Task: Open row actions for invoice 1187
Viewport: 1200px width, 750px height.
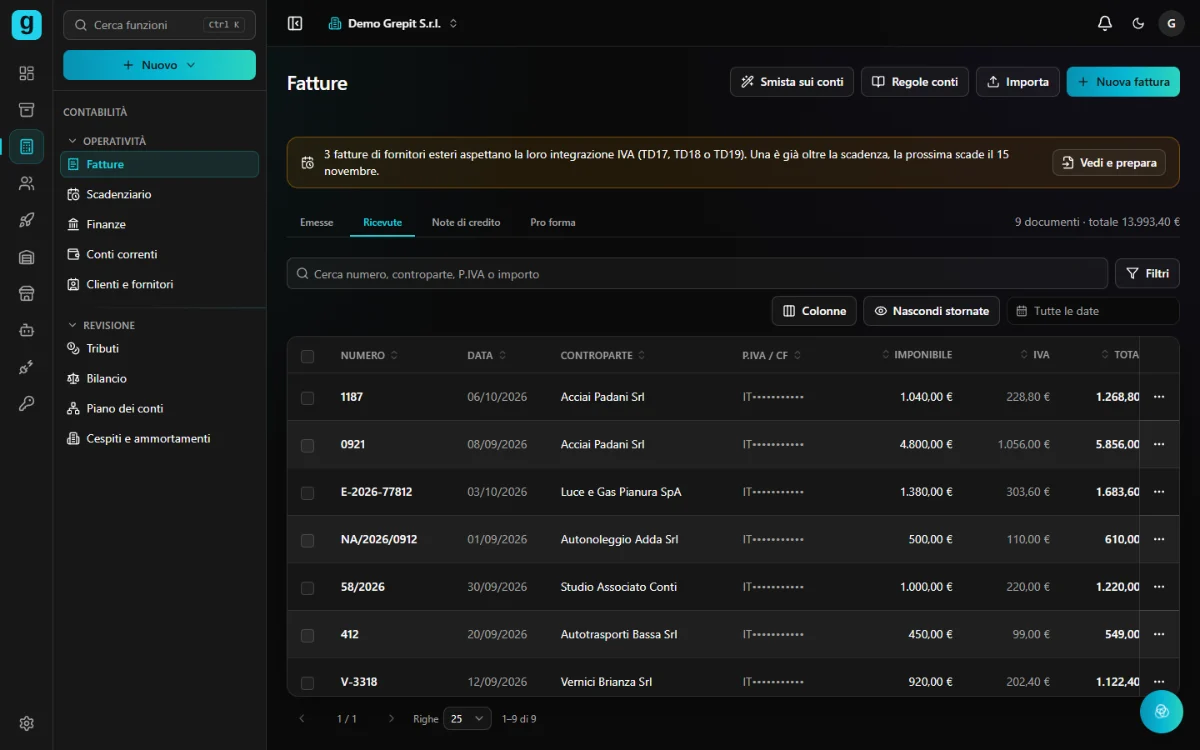Action: tap(1159, 397)
